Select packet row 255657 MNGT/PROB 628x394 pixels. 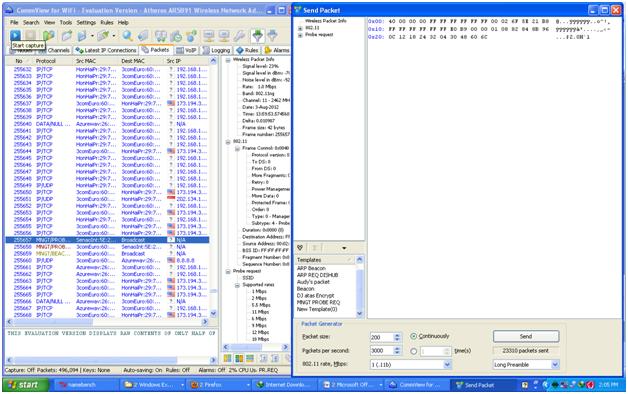pos(107,240)
